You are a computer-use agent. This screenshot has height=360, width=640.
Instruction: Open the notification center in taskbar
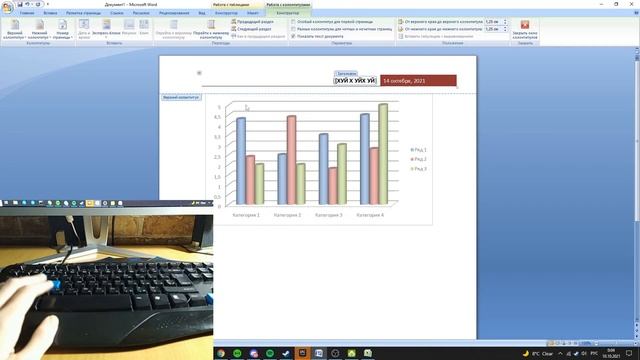[629, 353]
